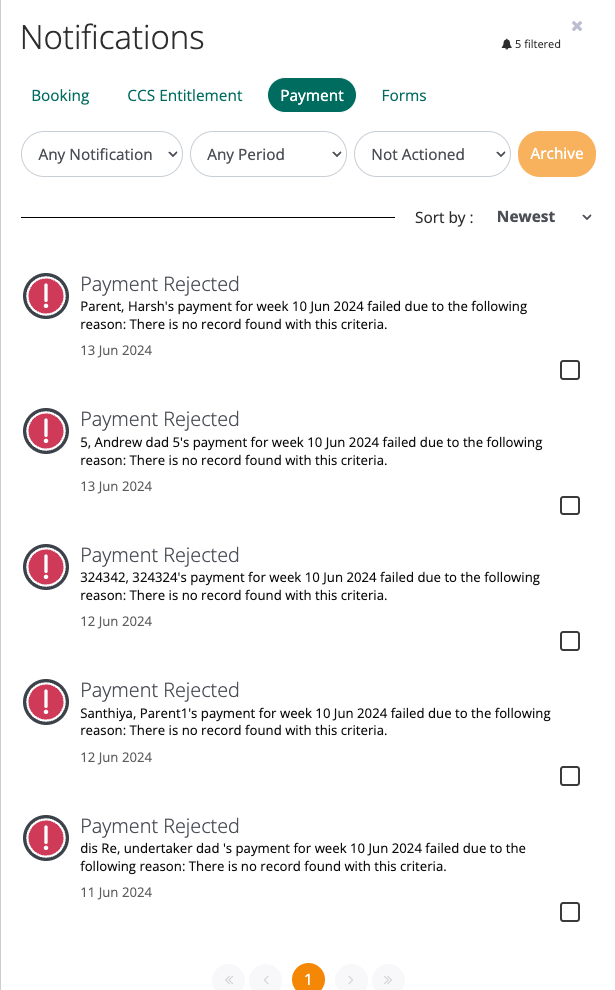The image size is (615, 990).
Task: Expand the Any Period filter
Action: 268,155
